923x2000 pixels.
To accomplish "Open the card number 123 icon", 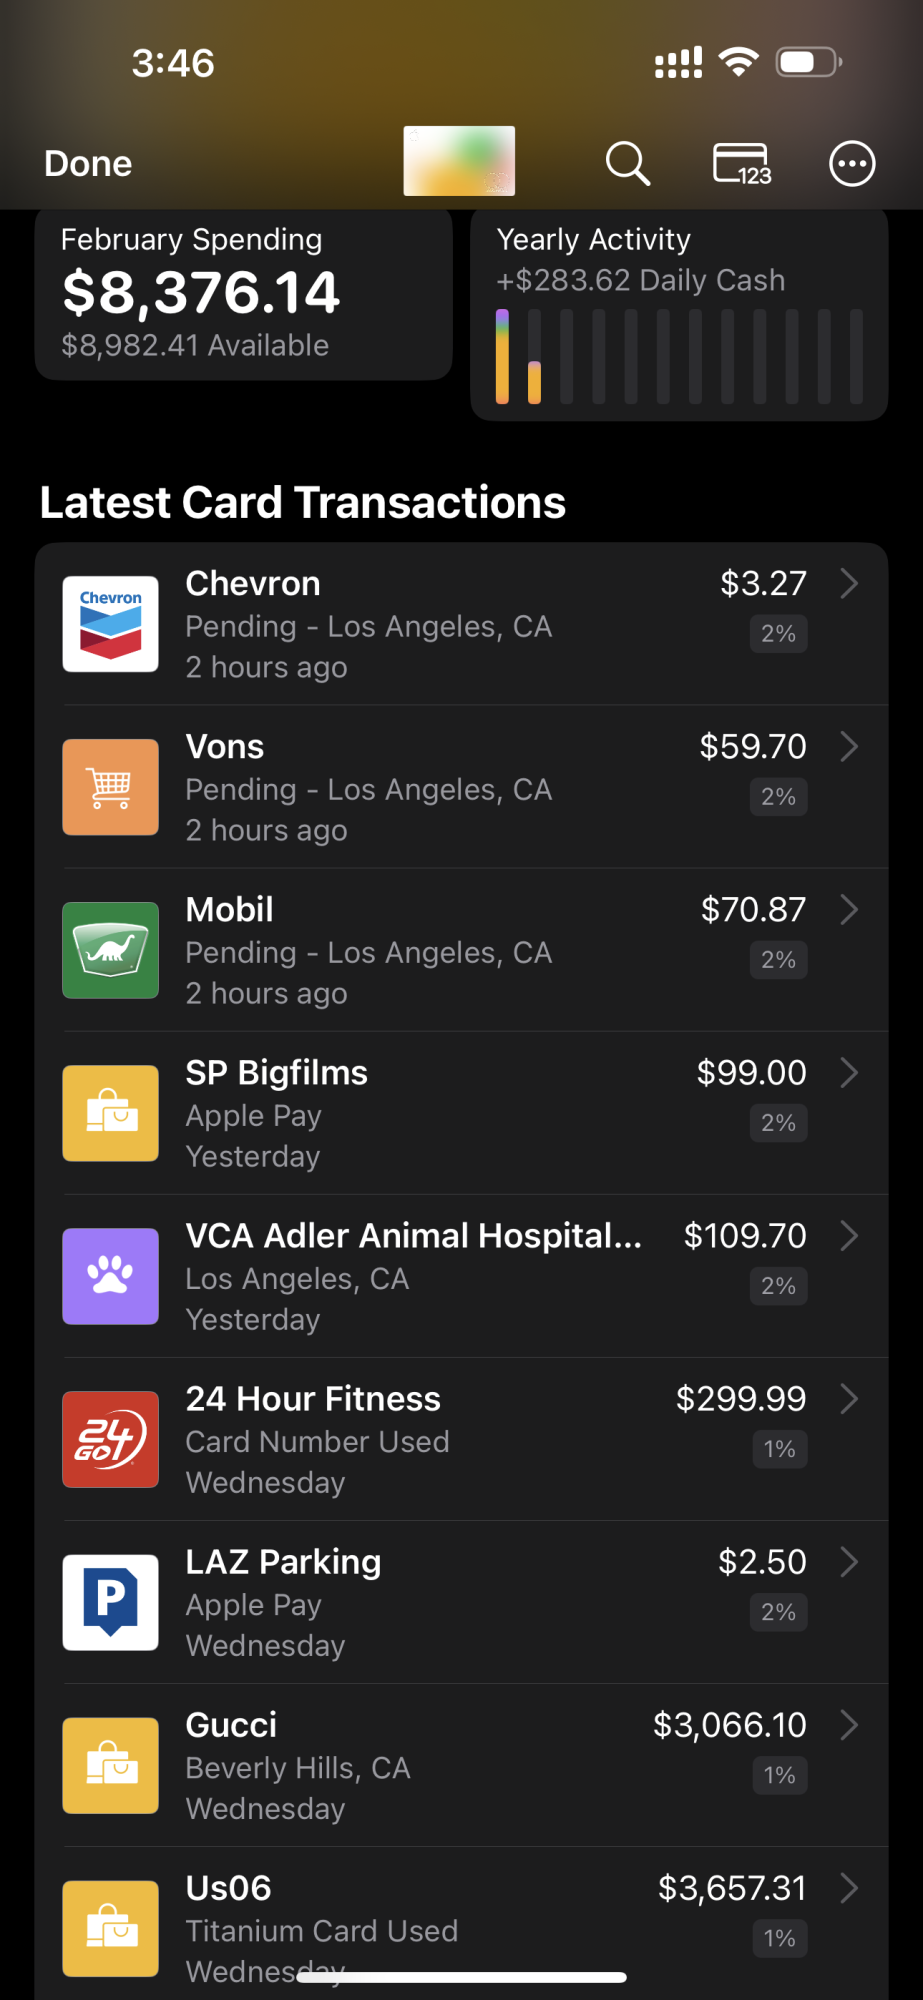I will coord(742,164).
